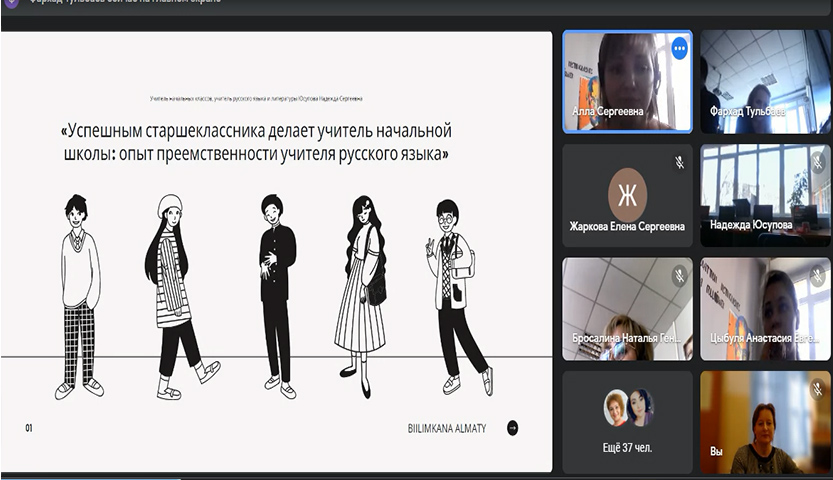Select your own 'Вы' video tile

click(765, 422)
